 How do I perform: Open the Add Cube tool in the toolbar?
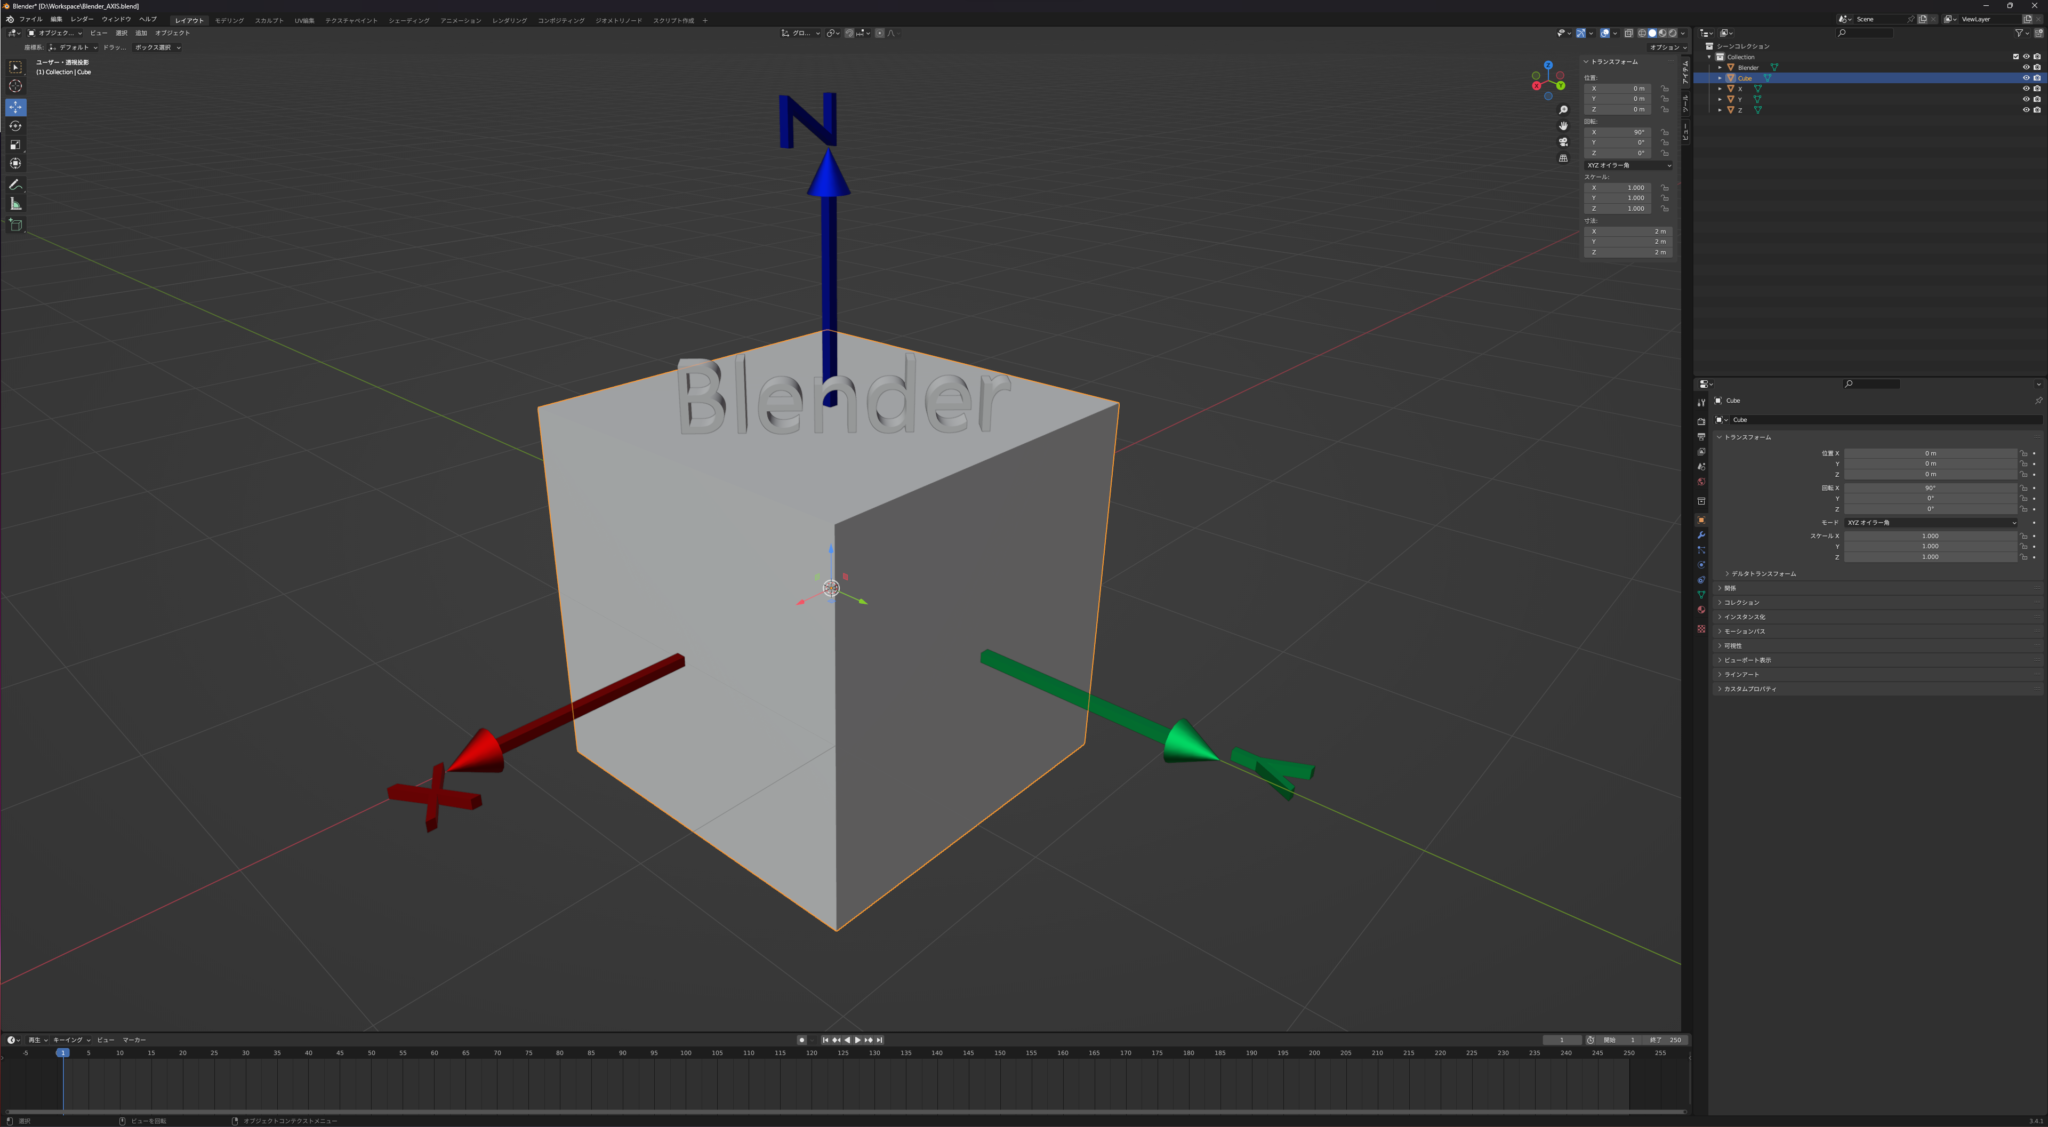point(15,225)
